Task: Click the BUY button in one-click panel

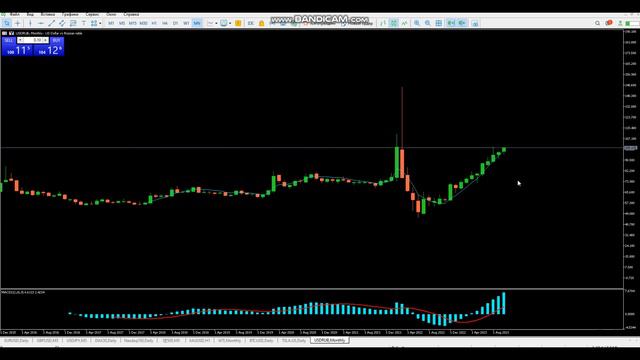Action: coord(57,40)
